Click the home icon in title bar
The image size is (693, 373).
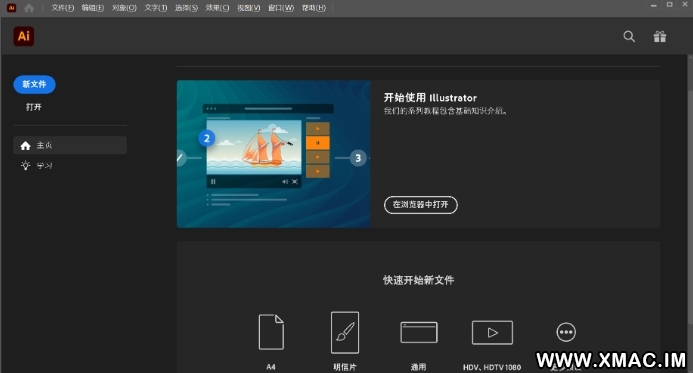coord(29,8)
